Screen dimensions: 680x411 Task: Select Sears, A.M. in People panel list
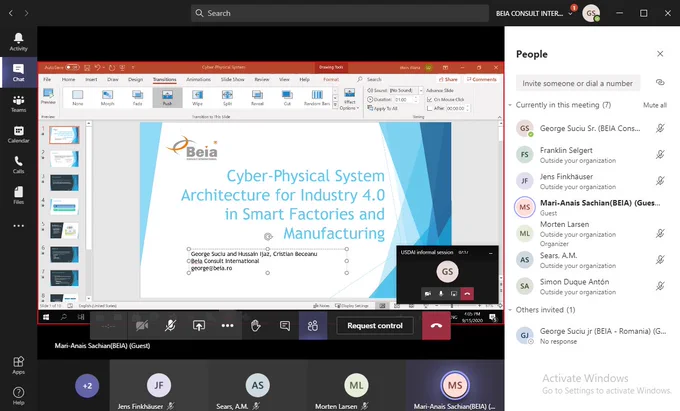pos(591,260)
